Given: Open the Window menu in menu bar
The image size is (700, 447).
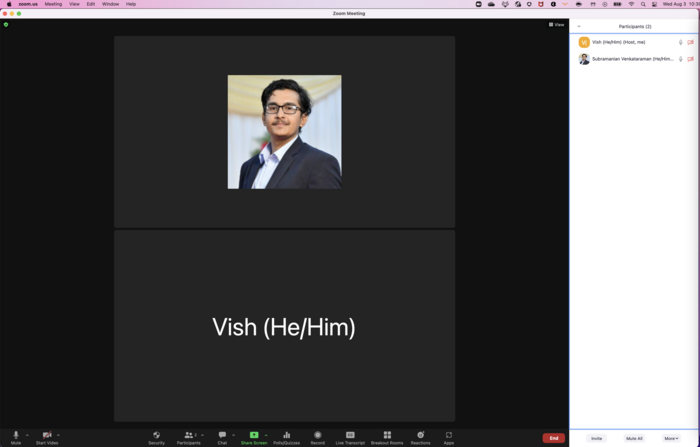Looking at the screenshot, I should coord(110,4).
